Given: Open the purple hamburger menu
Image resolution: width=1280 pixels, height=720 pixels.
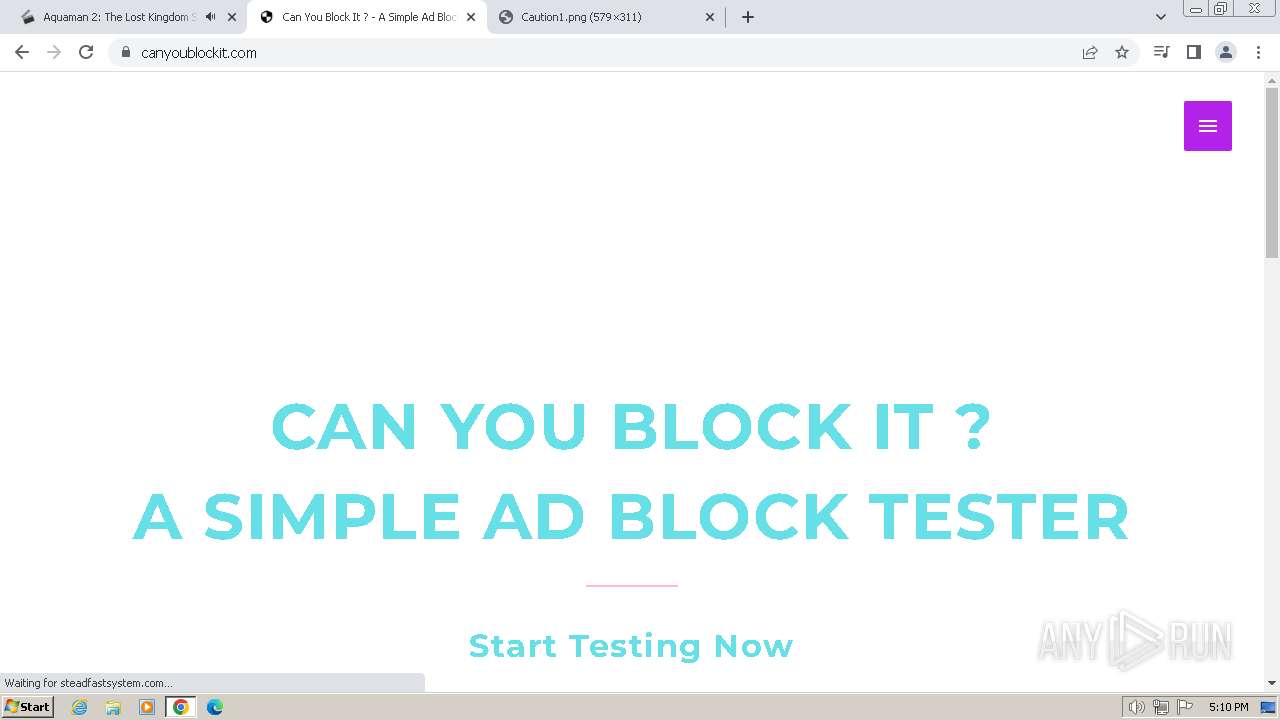Looking at the screenshot, I should 1207,126.
